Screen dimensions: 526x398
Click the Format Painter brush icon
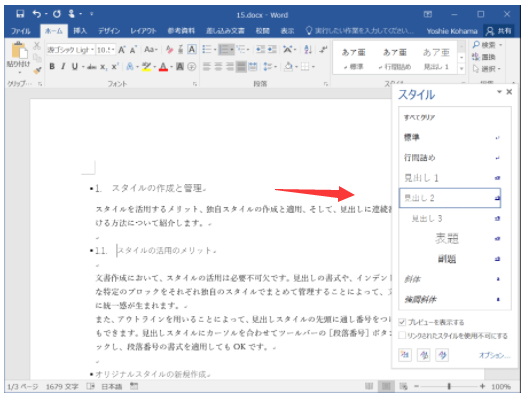tap(37, 70)
